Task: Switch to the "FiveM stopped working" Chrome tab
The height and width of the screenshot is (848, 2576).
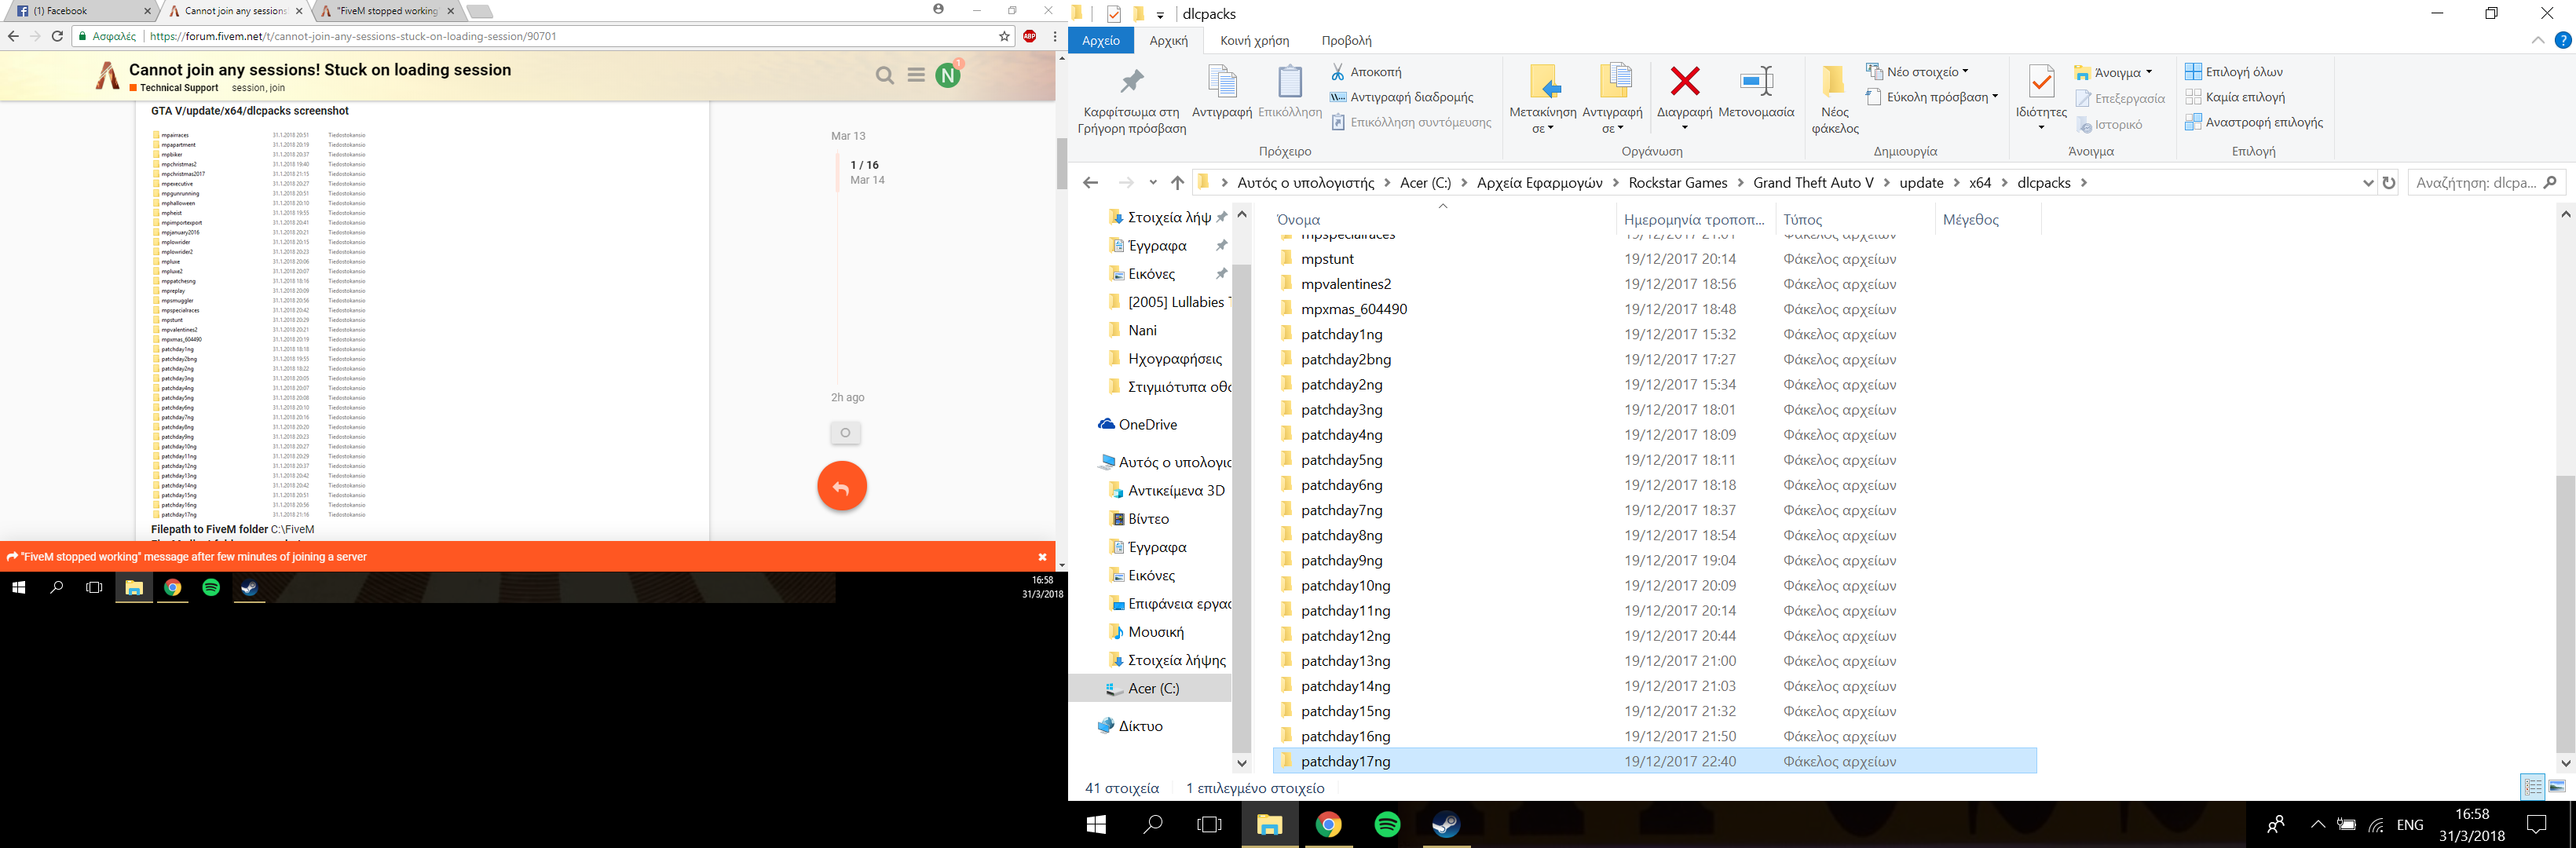Action: coord(386,11)
